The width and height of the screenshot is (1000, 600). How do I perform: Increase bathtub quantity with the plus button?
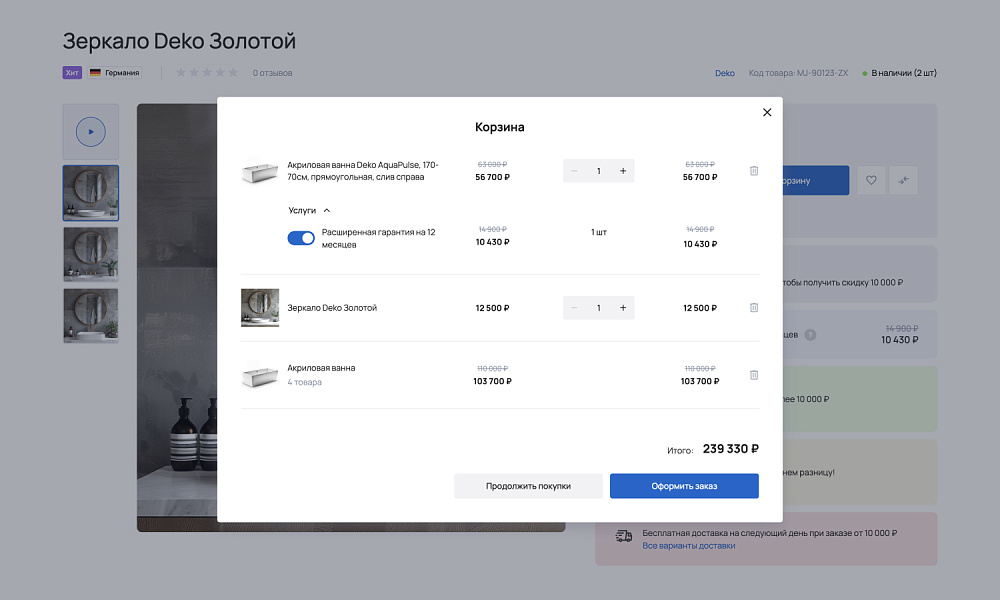(622, 170)
